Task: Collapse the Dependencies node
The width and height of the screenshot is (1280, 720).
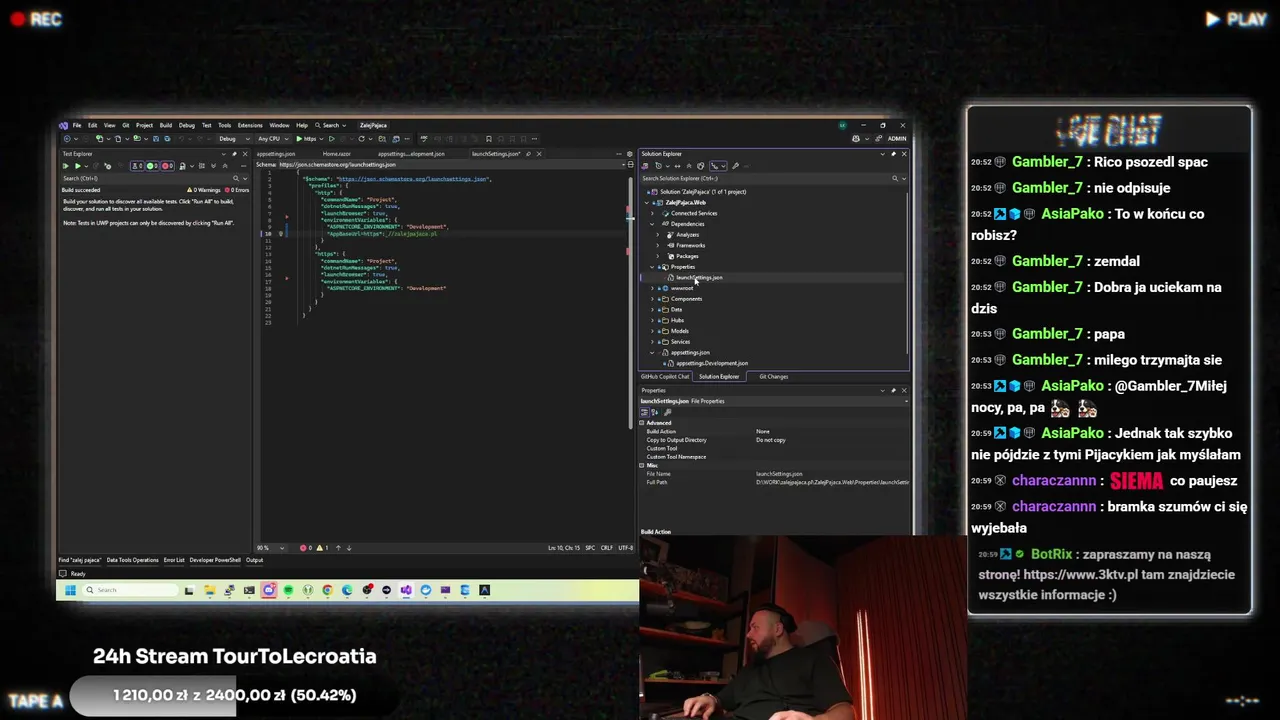Action: 652,224
